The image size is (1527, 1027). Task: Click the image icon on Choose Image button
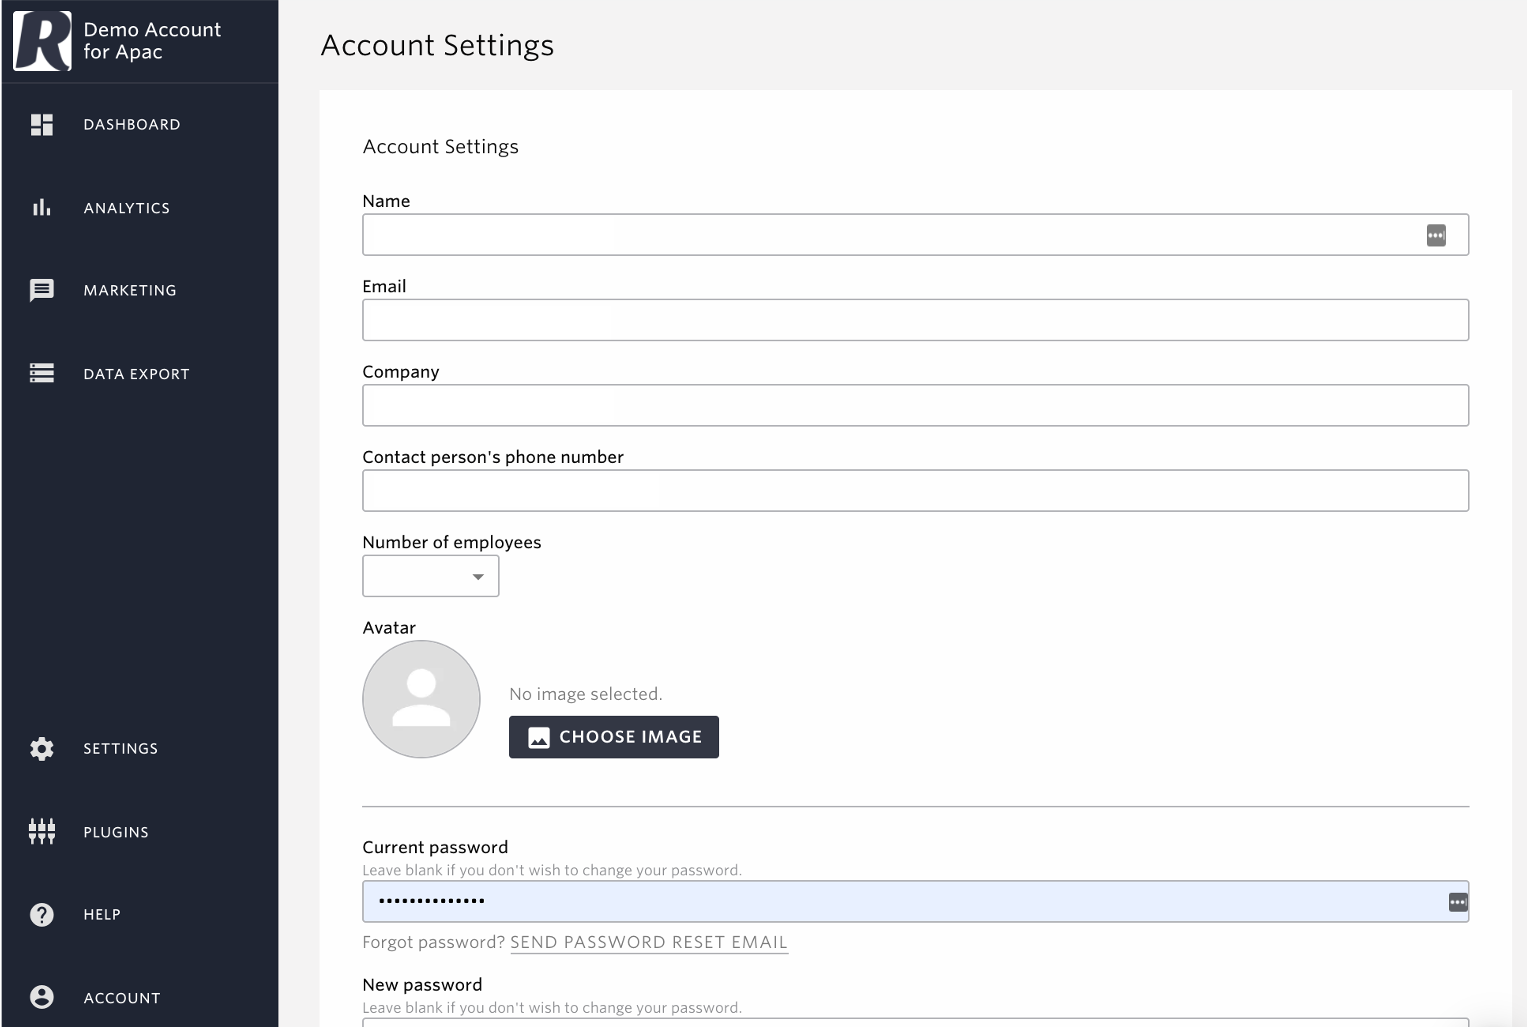tap(539, 738)
